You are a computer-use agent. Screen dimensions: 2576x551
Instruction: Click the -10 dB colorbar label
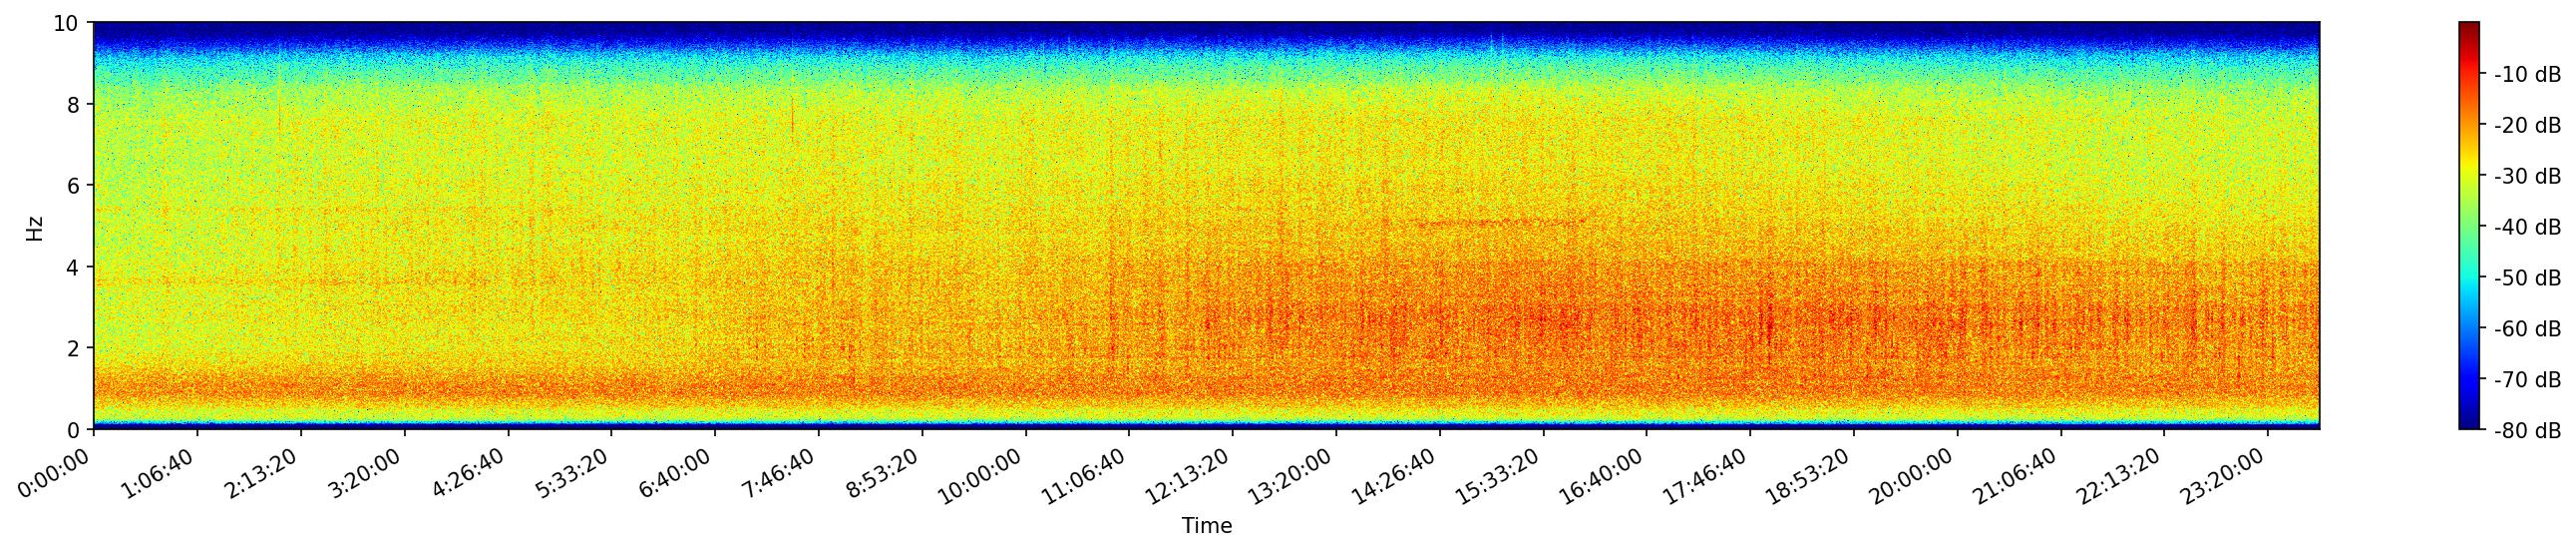point(2527,75)
